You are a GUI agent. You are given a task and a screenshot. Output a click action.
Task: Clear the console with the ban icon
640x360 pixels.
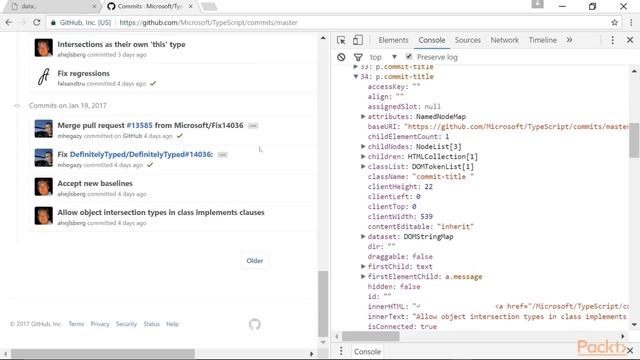click(x=341, y=57)
